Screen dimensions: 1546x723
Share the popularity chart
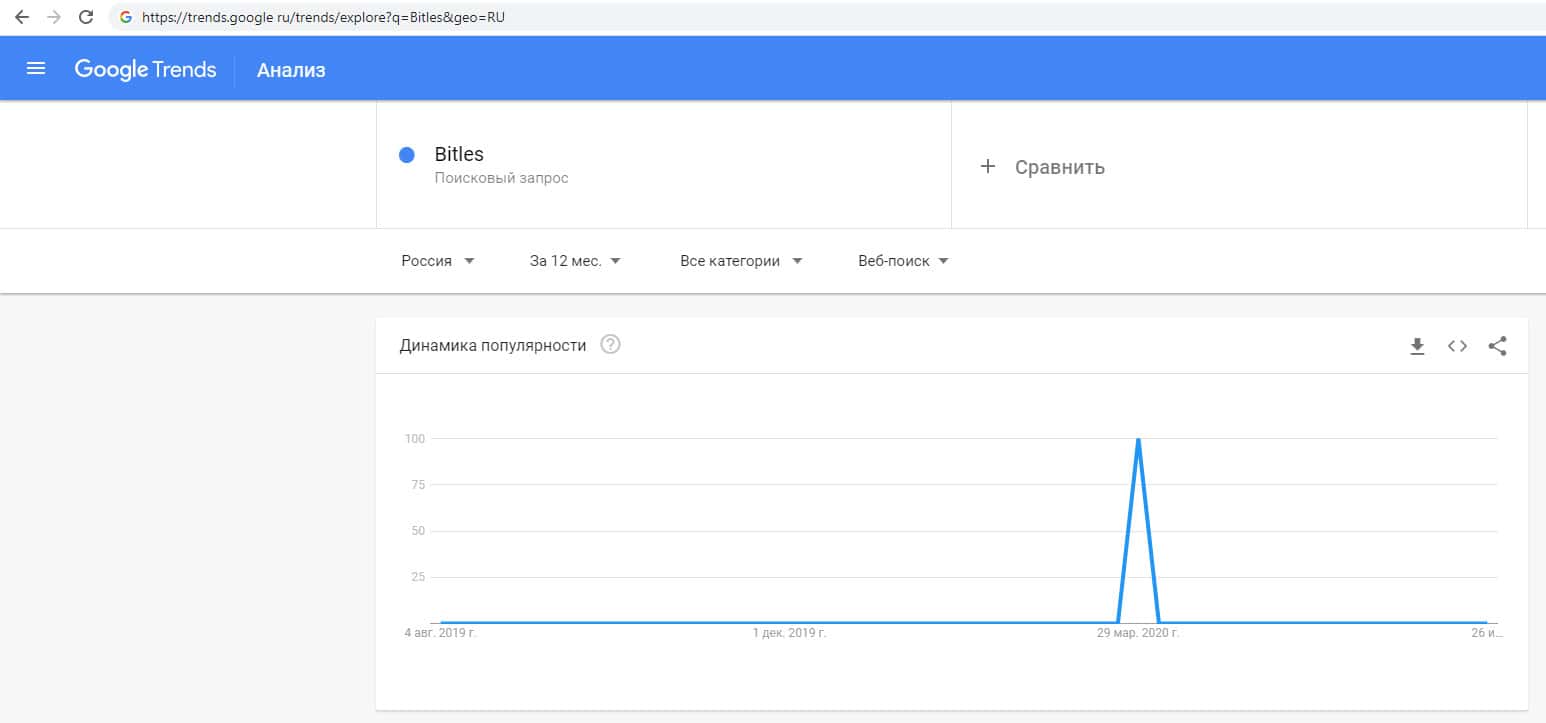coord(1497,346)
